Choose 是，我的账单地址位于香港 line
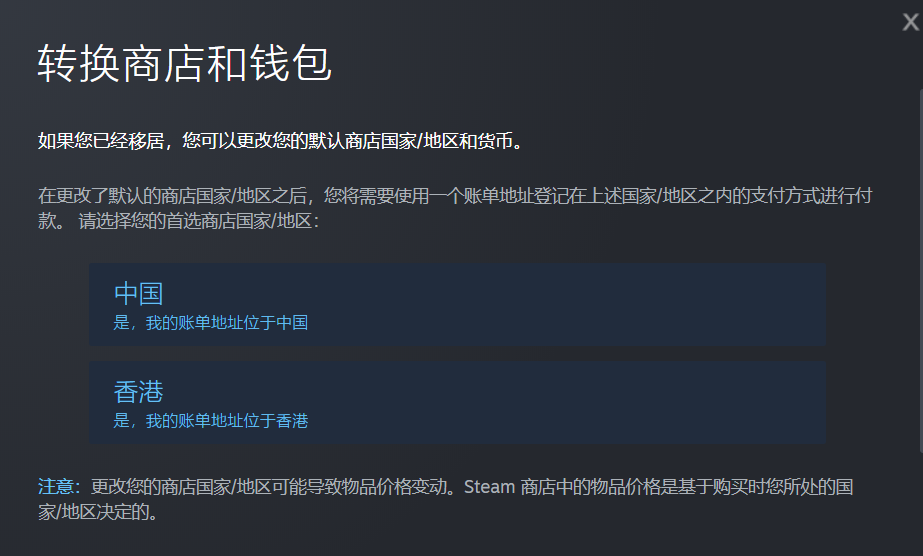The image size is (923, 556). (x=211, y=421)
